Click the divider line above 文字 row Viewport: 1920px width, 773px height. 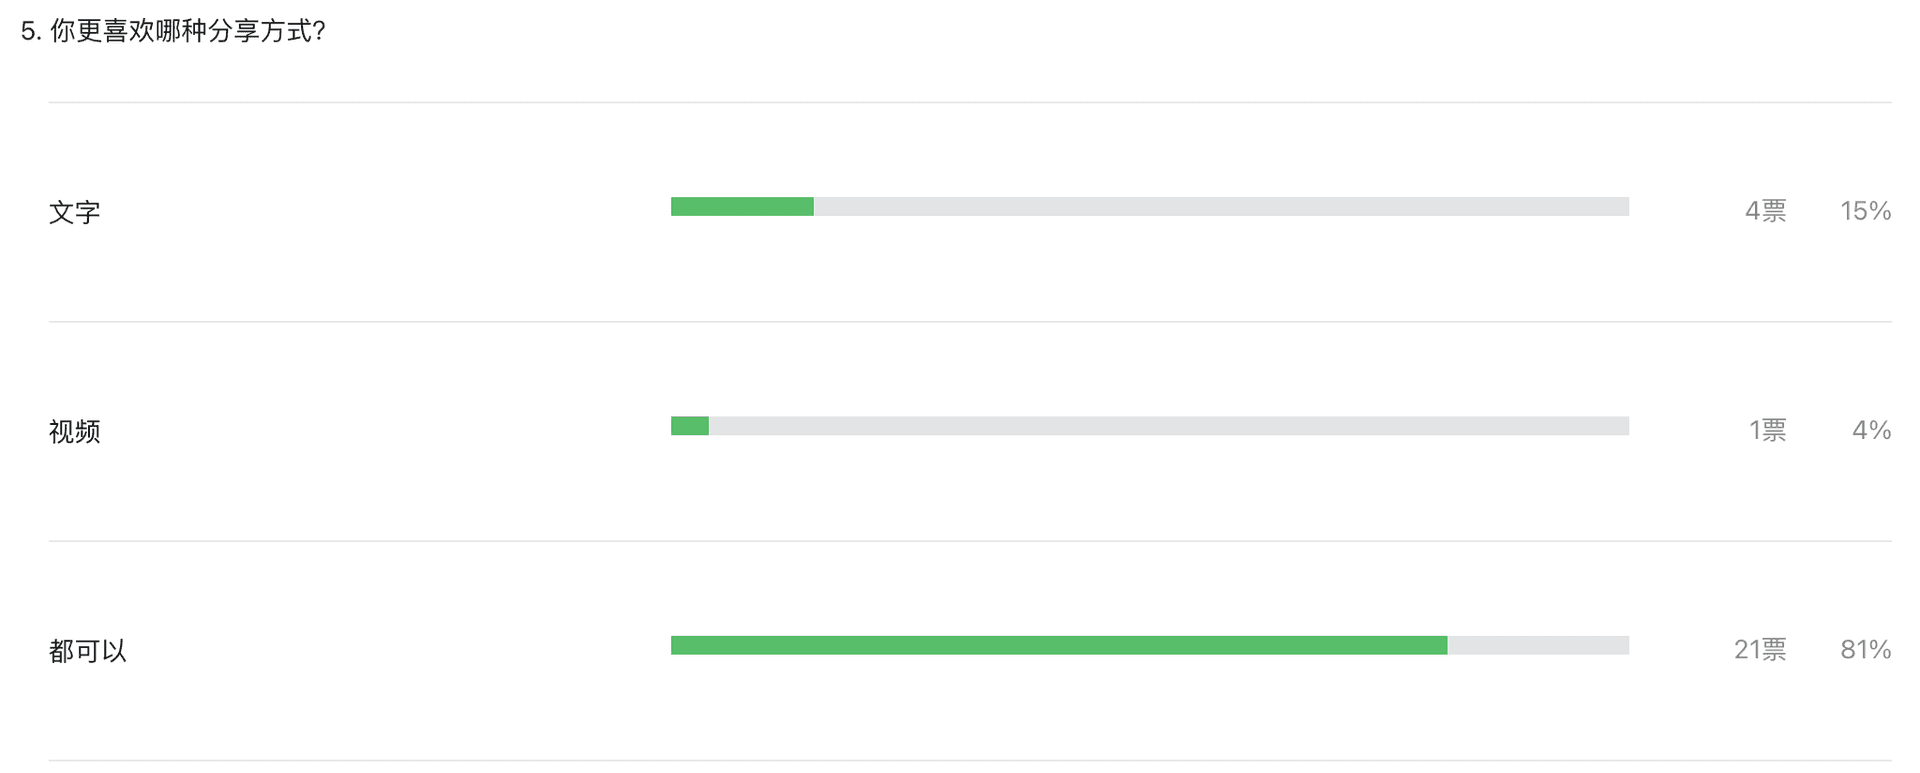click(970, 102)
